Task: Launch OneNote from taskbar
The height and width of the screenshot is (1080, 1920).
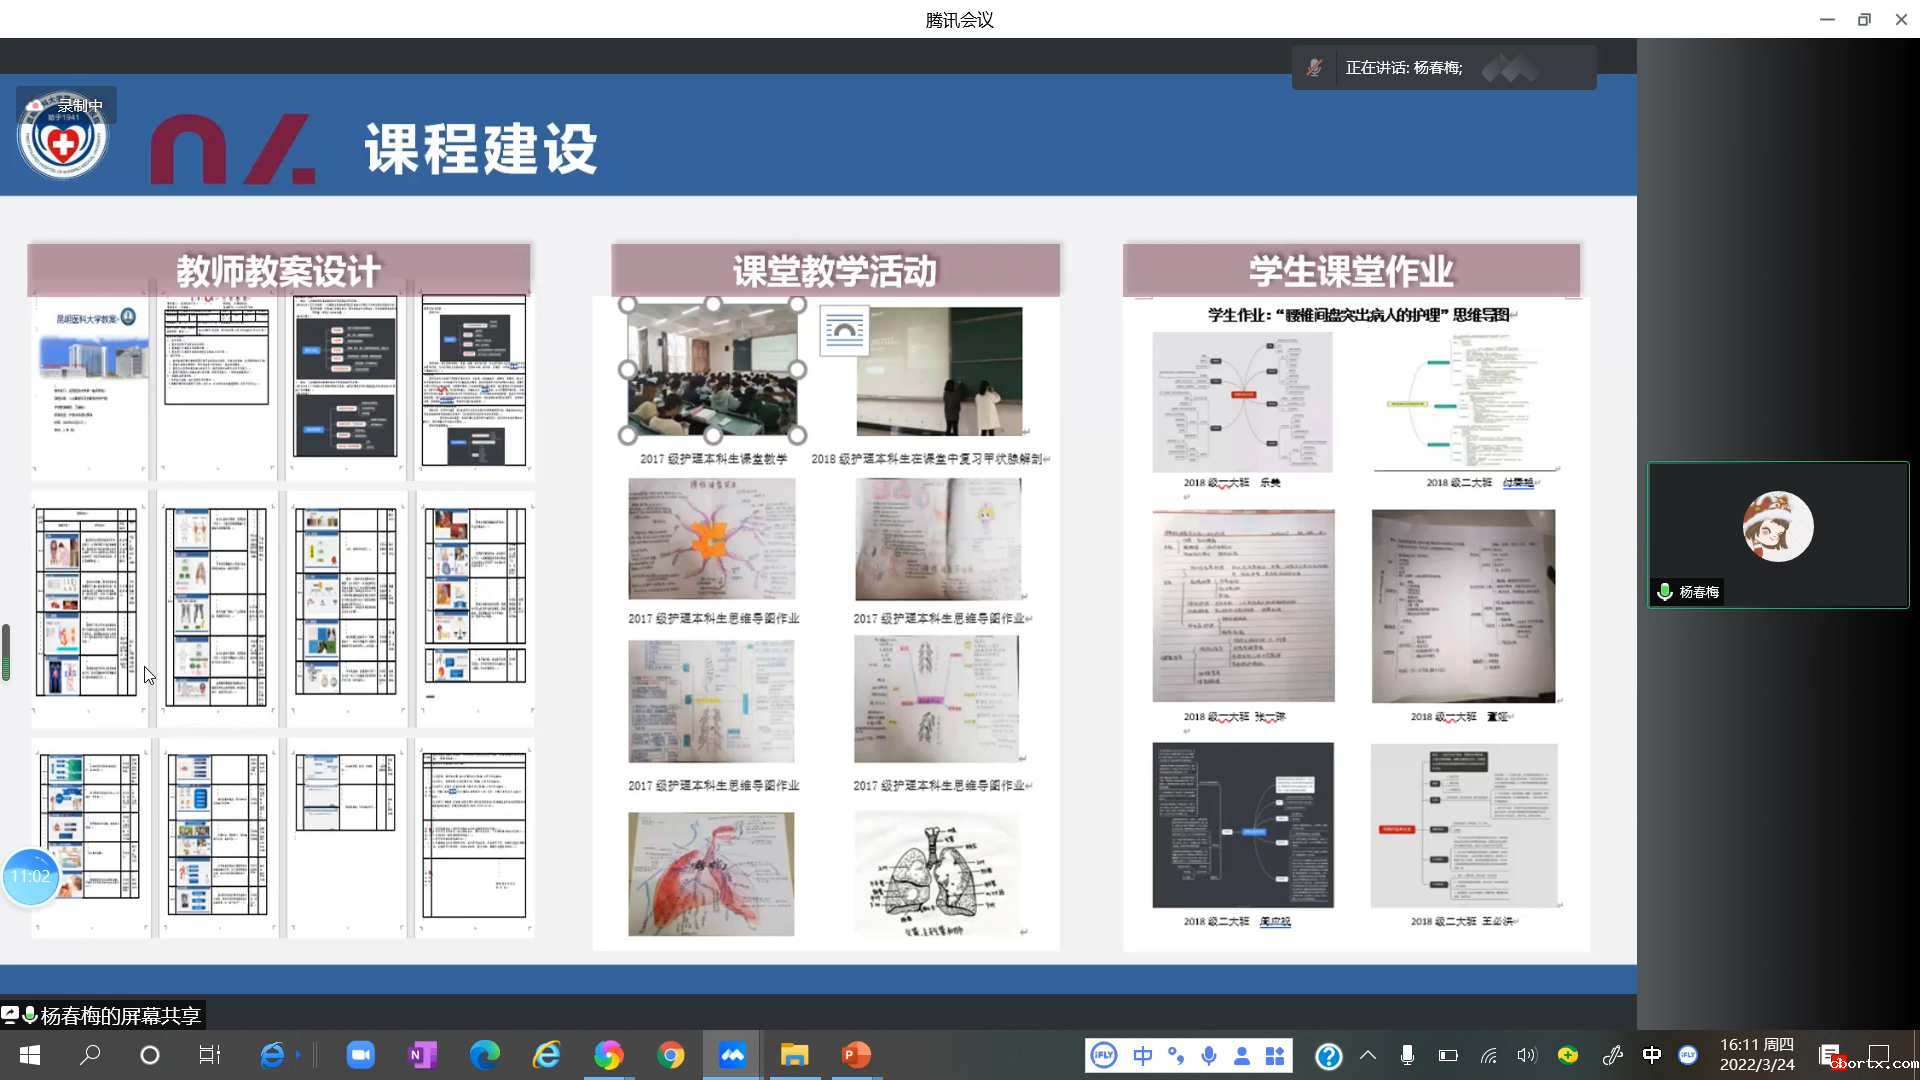Action: (x=422, y=1055)
